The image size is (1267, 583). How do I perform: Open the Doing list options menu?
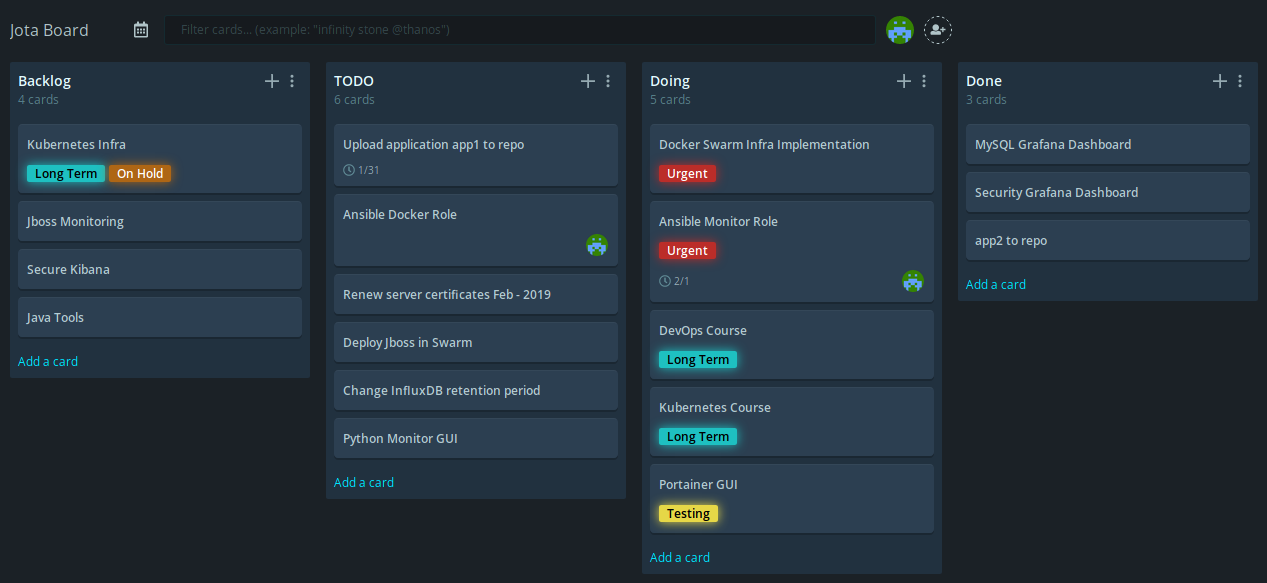tap(924, 81)
